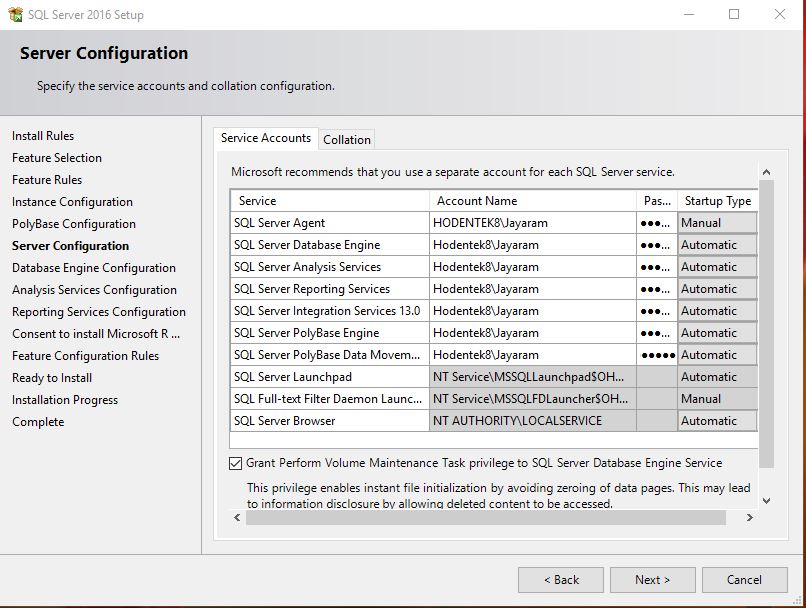Screen dimensions: 806x608
Task: Open startup type for SQL Full-text Filter Daemon
Action: pos(717,398)
